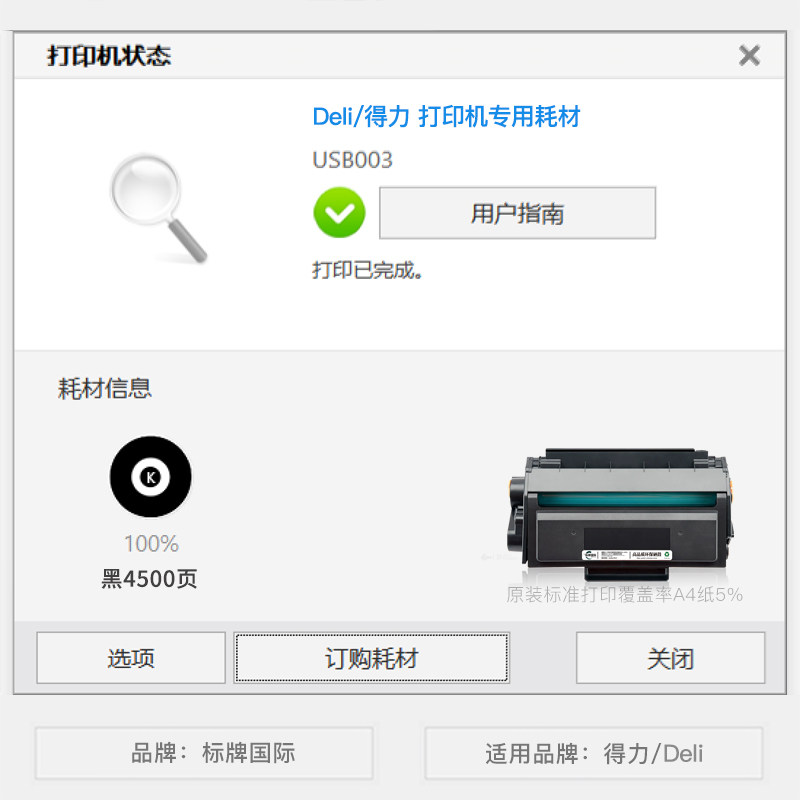The width and height of the screenshot is (800, 800).
Task: Click 订购耗材 to order supplies
Action: (x=371, y=658)
